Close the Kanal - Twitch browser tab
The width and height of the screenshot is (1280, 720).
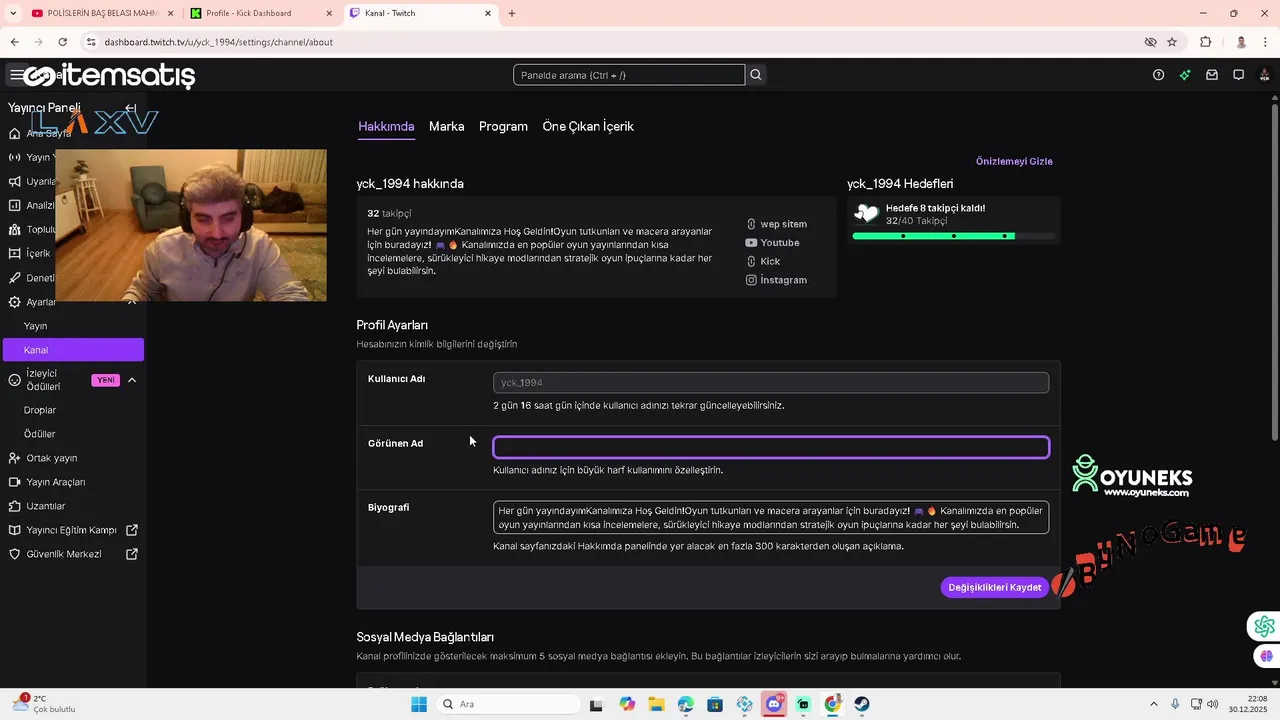(488, 13)
